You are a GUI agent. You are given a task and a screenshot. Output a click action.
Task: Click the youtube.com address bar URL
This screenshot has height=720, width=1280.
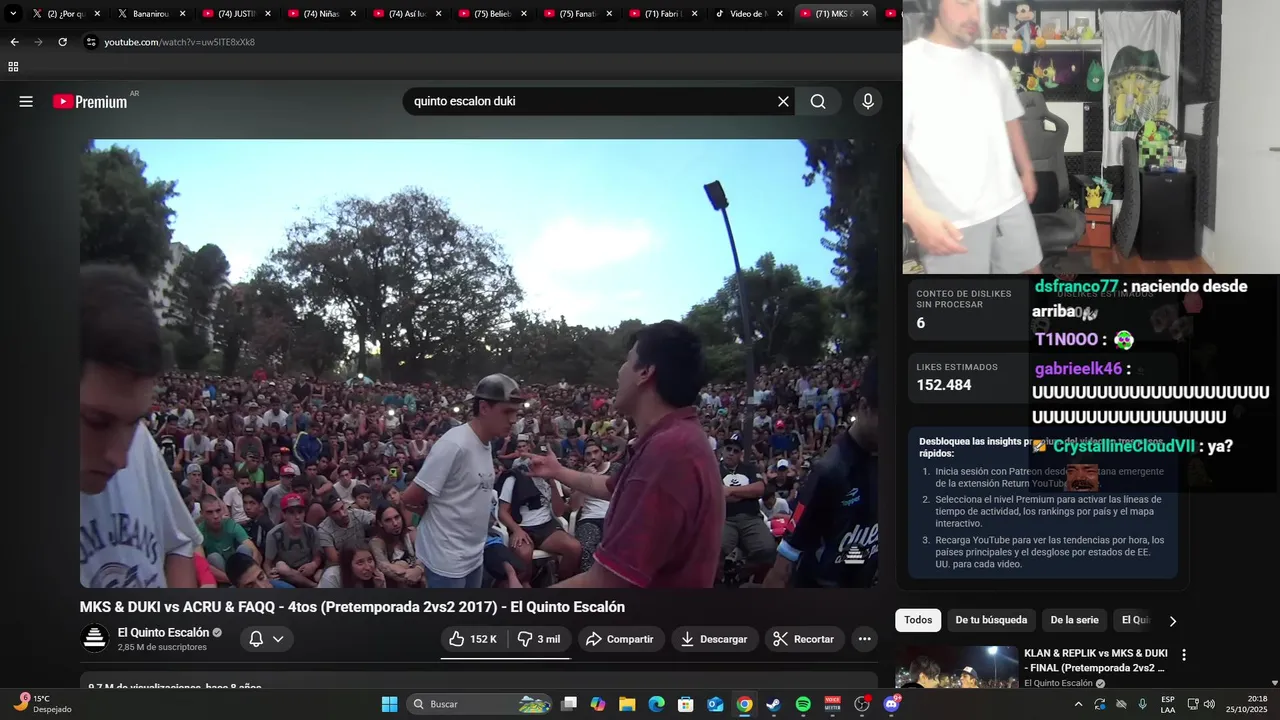179,42
